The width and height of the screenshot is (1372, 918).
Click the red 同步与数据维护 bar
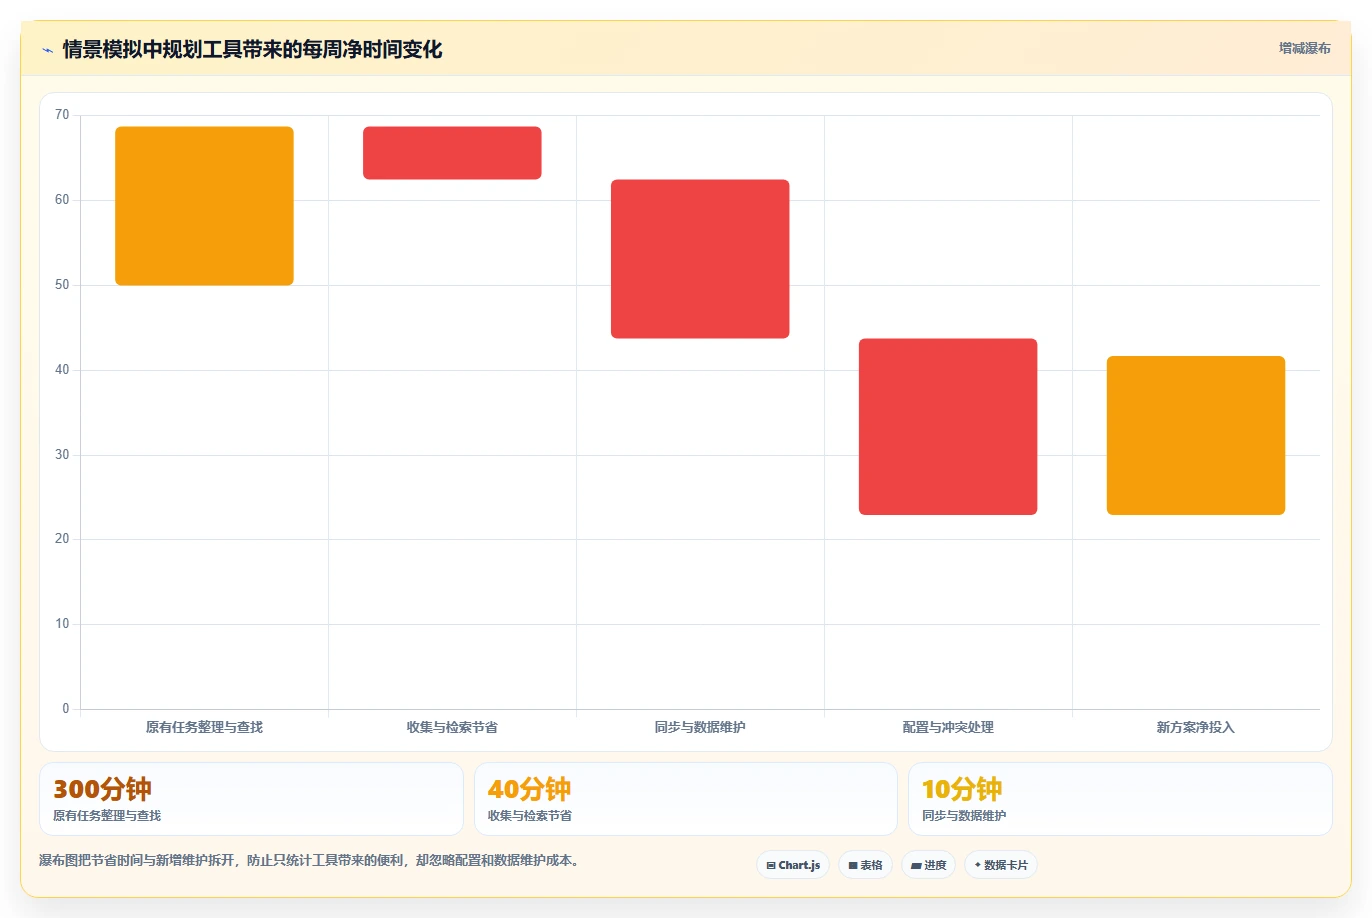(700, 259)
